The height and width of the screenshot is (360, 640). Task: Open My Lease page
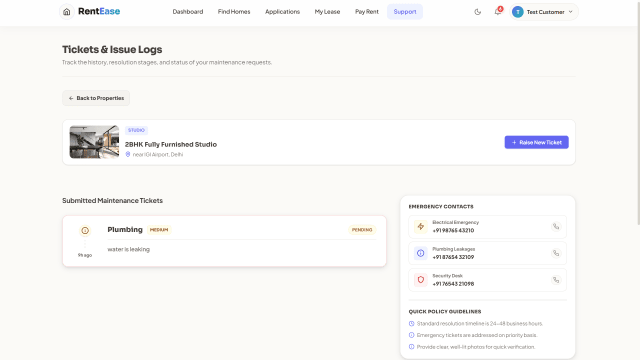327,12
